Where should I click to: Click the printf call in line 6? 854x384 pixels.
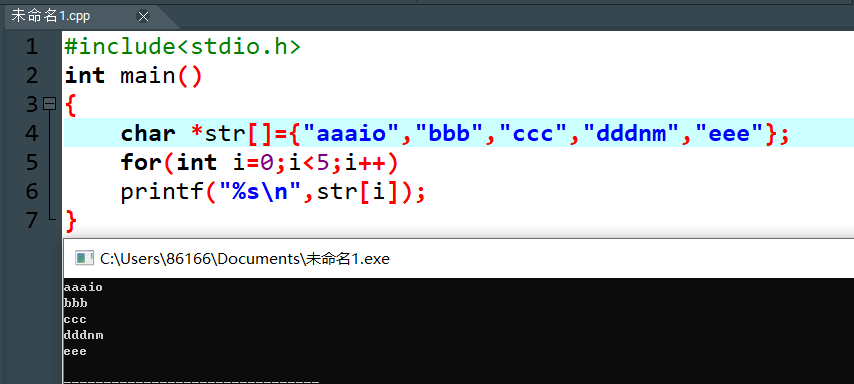coord(162,192)
